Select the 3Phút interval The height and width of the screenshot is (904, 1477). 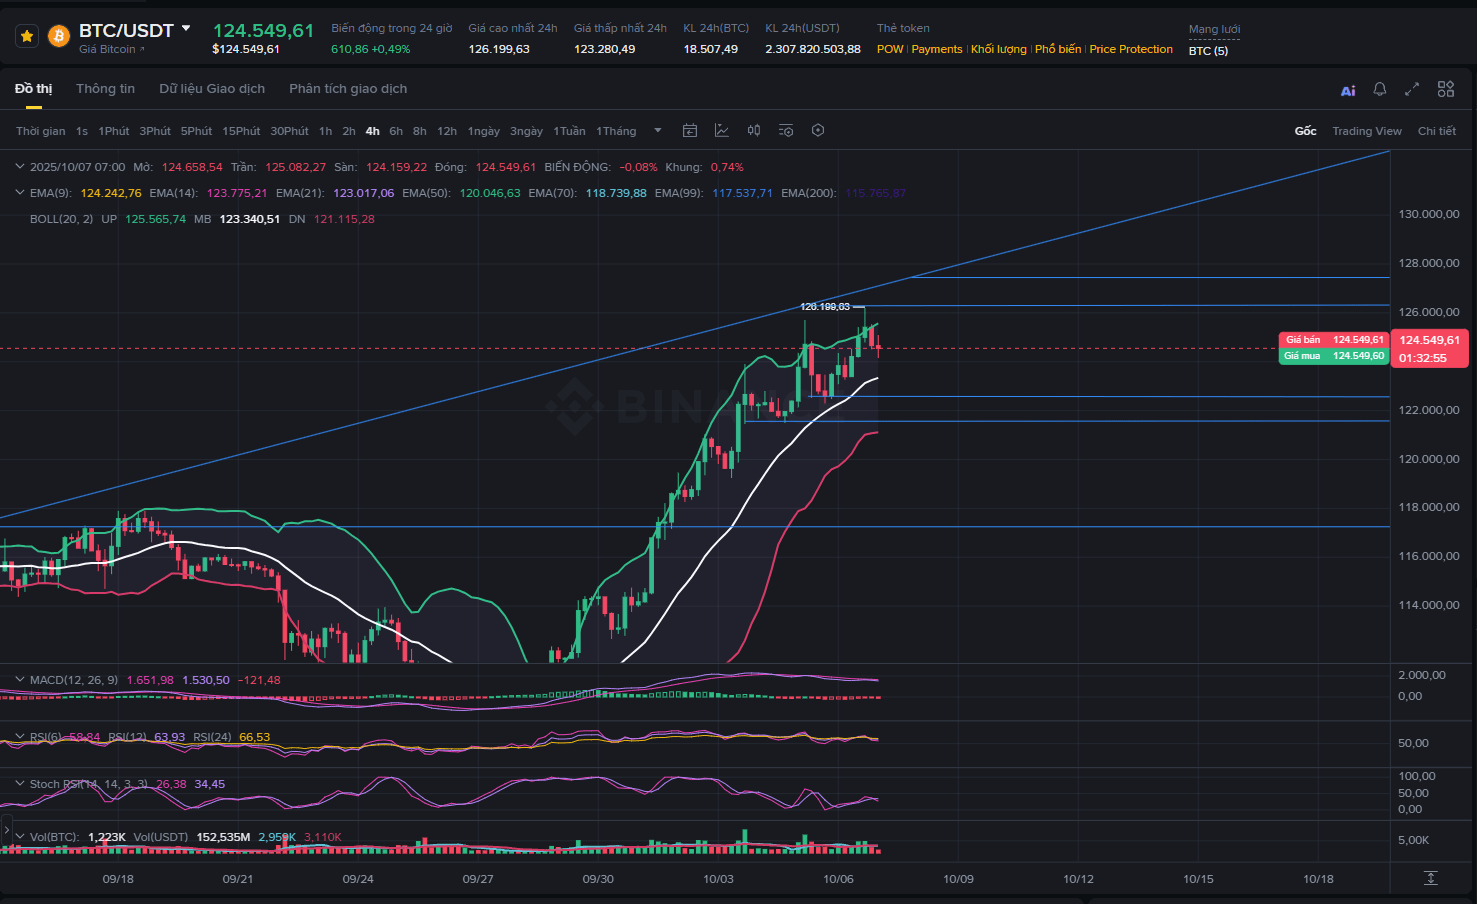click(x=155, y=131)
